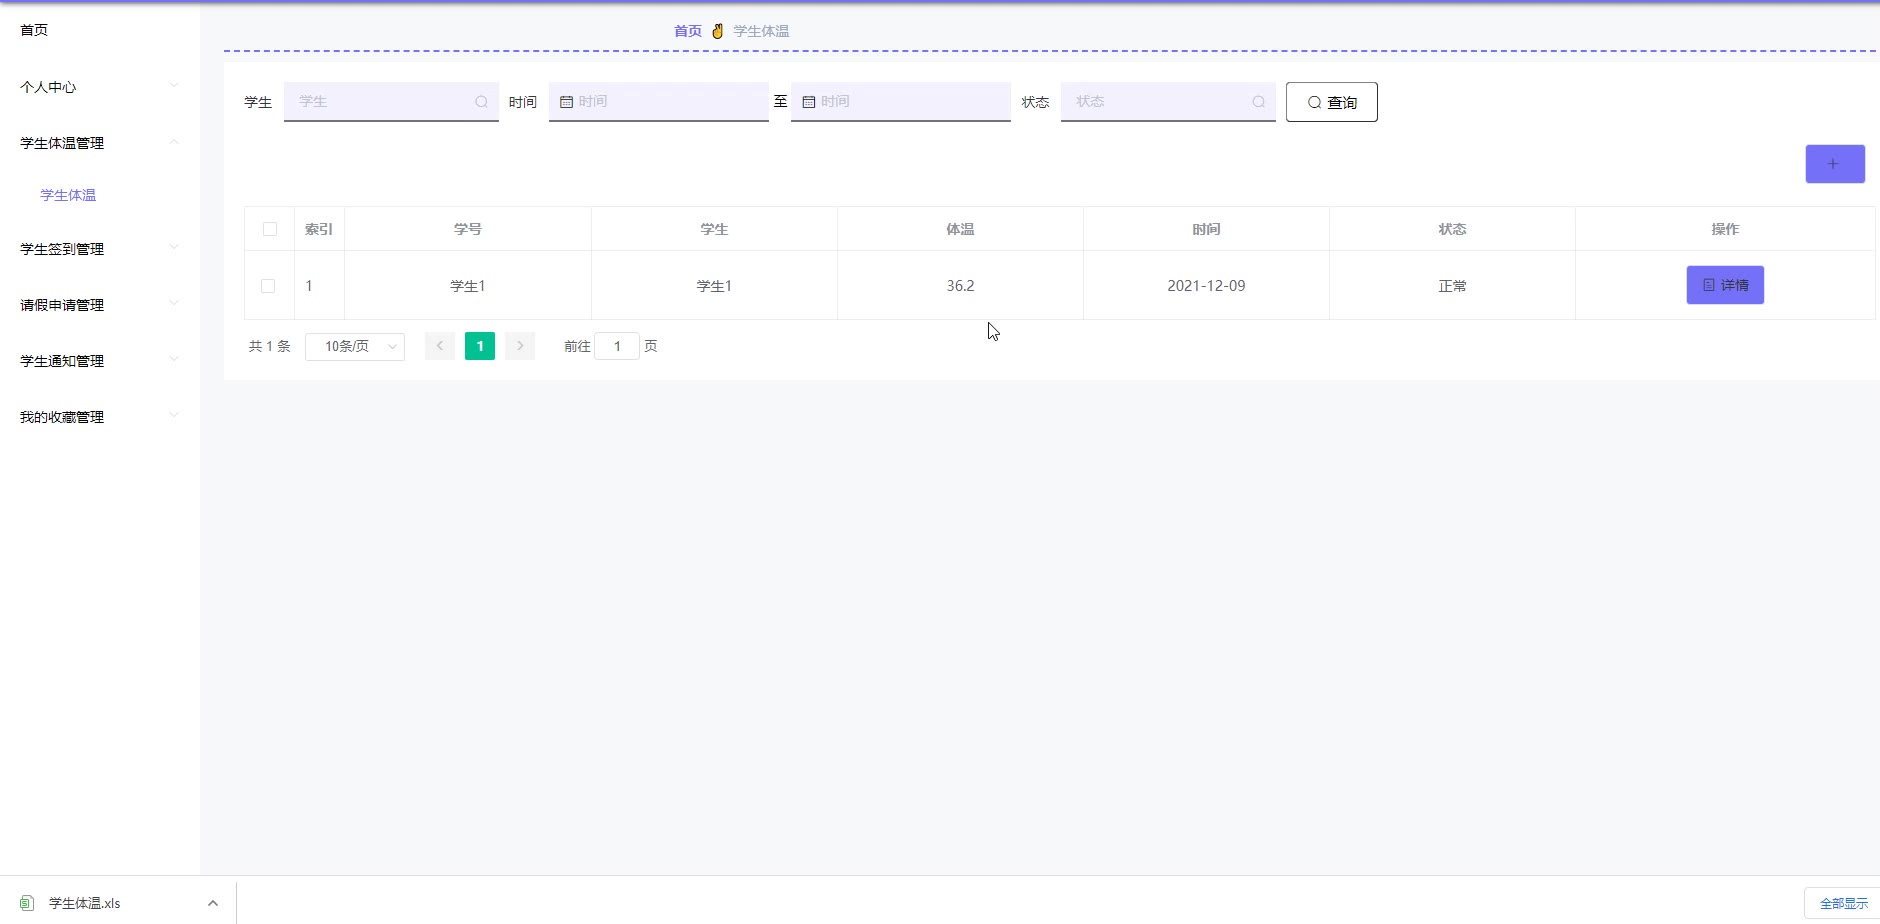The height and width of the screenshot is (924, 1880).
Task: Click the 索引 column header
Action: (319, 229)
